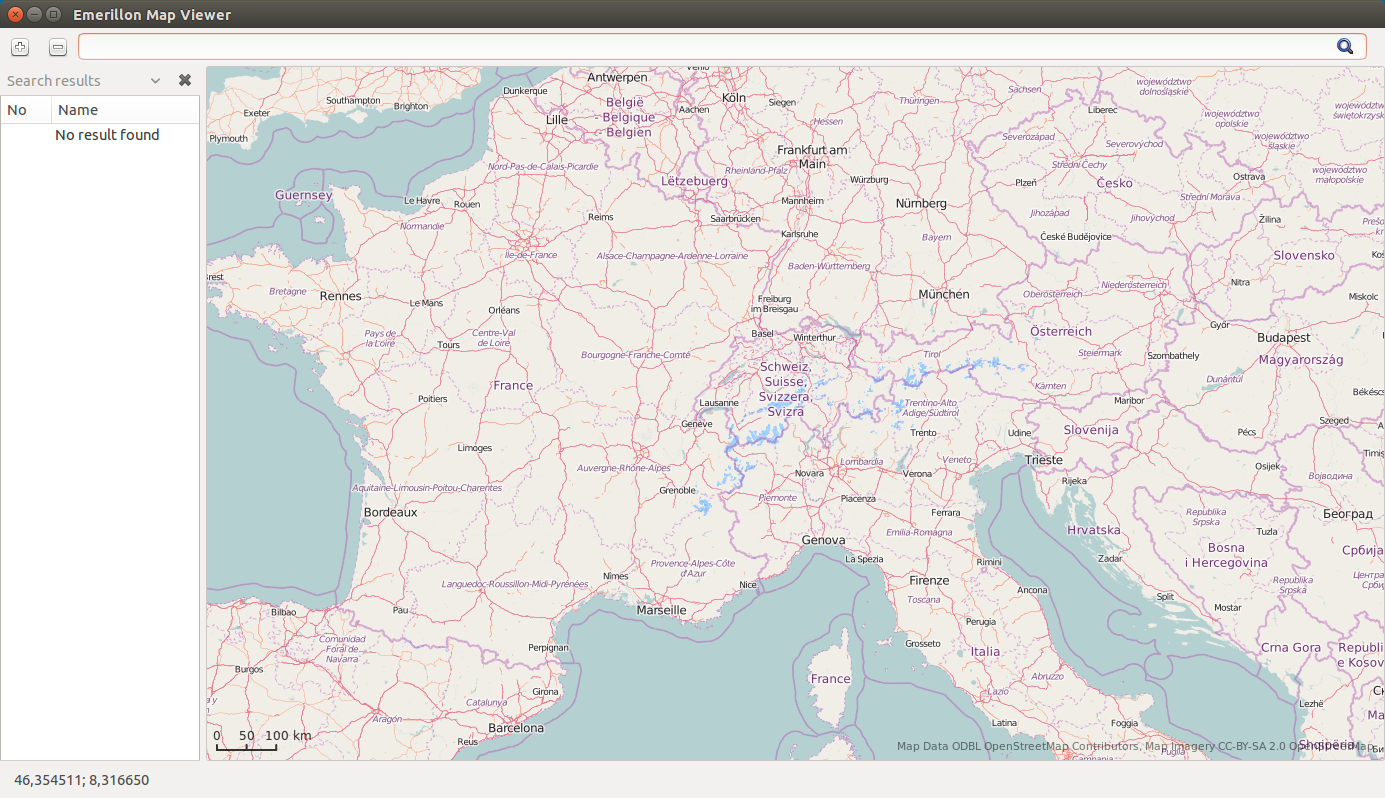Viewport: 1385px width, 798px height.
Task: Click the coordinates in the status bar
Action: pyautogui.click(x=81, y=780)
